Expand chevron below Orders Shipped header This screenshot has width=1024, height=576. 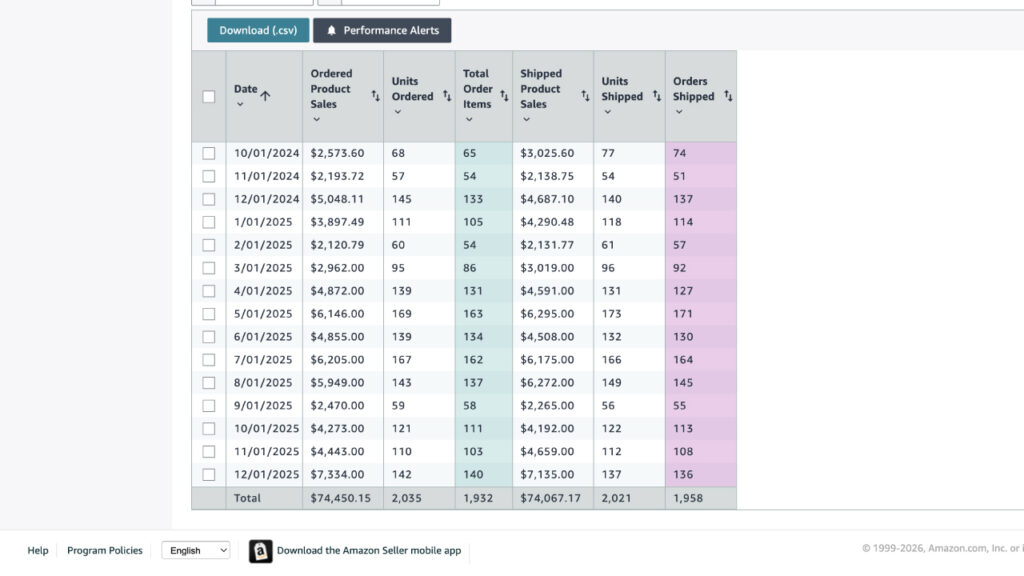click(679, 112)
